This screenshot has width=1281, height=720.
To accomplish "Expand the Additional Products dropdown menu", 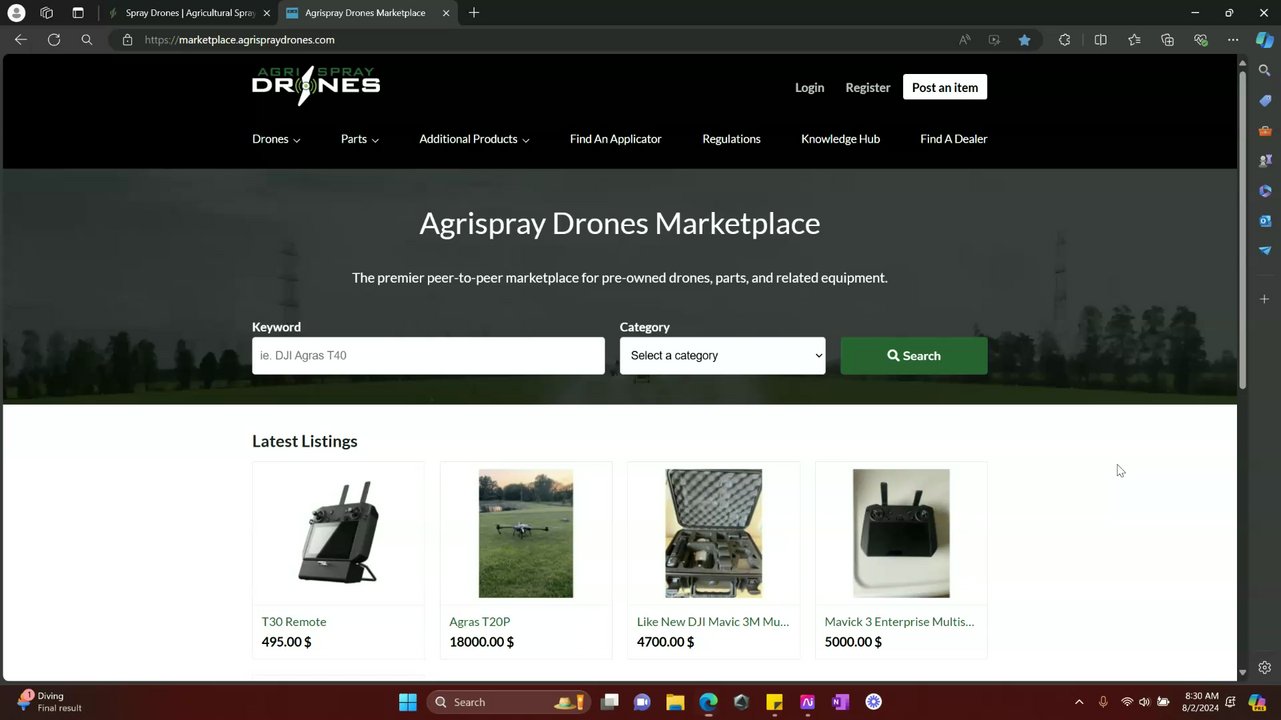I will click(474, 139).
